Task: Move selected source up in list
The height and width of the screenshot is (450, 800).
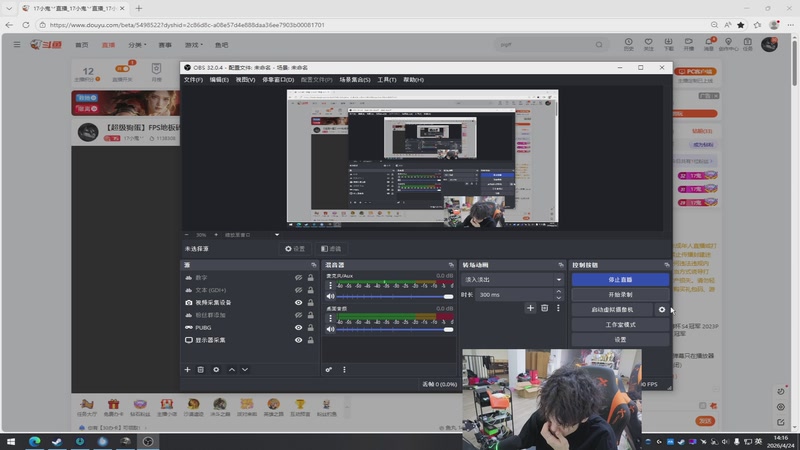Action: click(x=232, y=369)
